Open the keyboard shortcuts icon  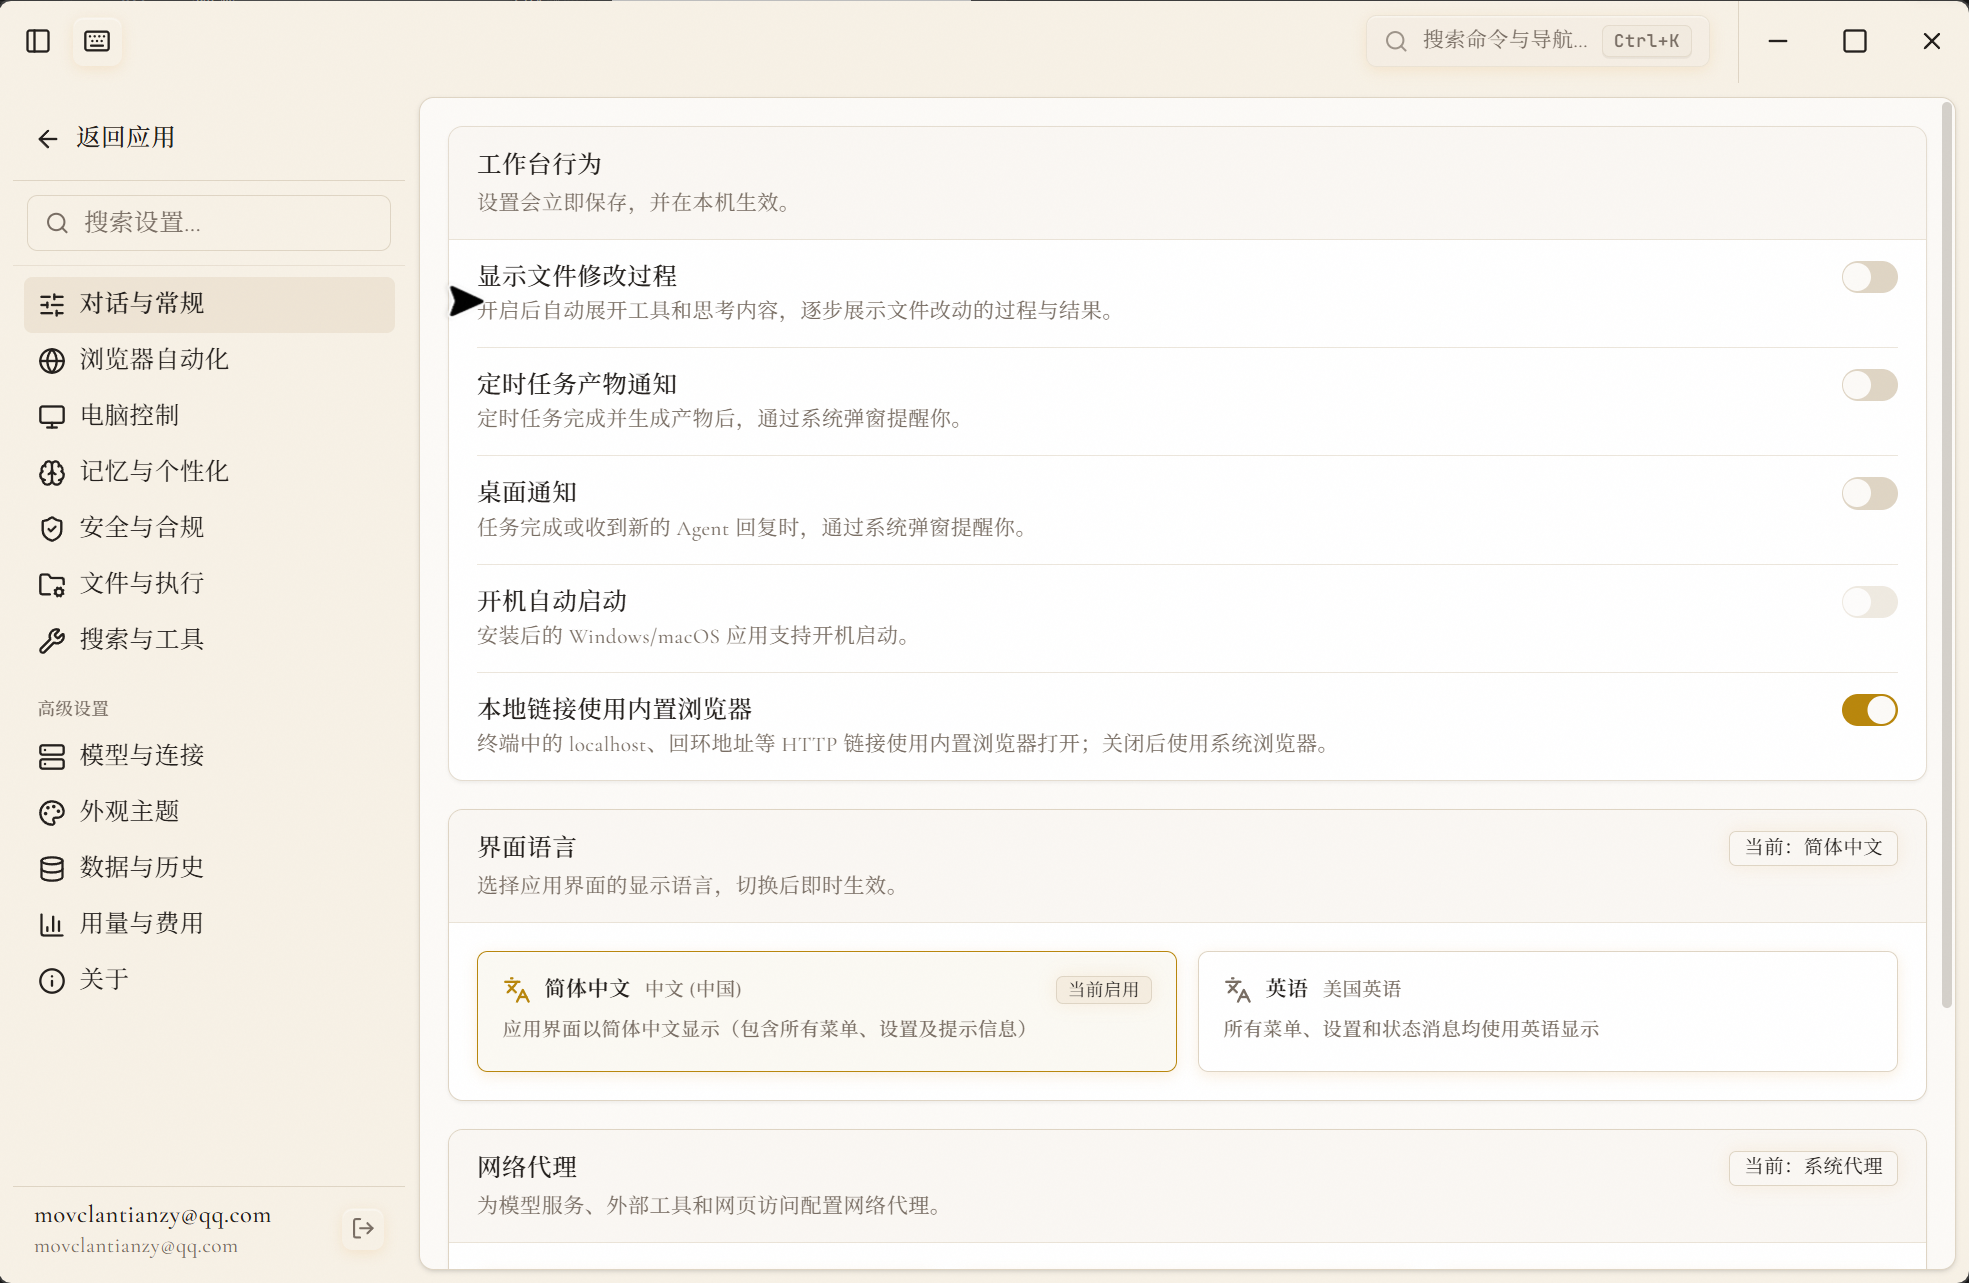(x=97, y=41)
